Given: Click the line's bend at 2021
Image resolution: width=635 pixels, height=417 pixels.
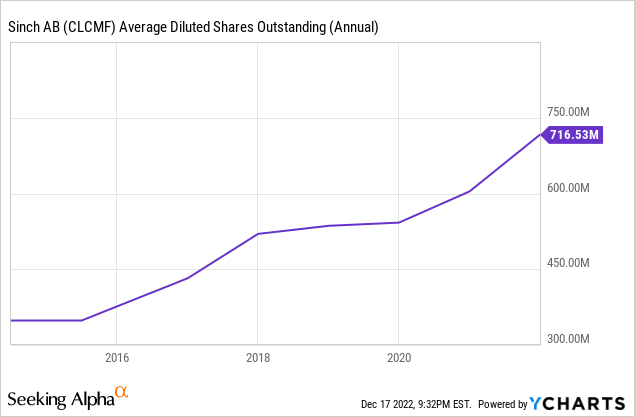Looking at the screenshot, I should pos(470,191).
